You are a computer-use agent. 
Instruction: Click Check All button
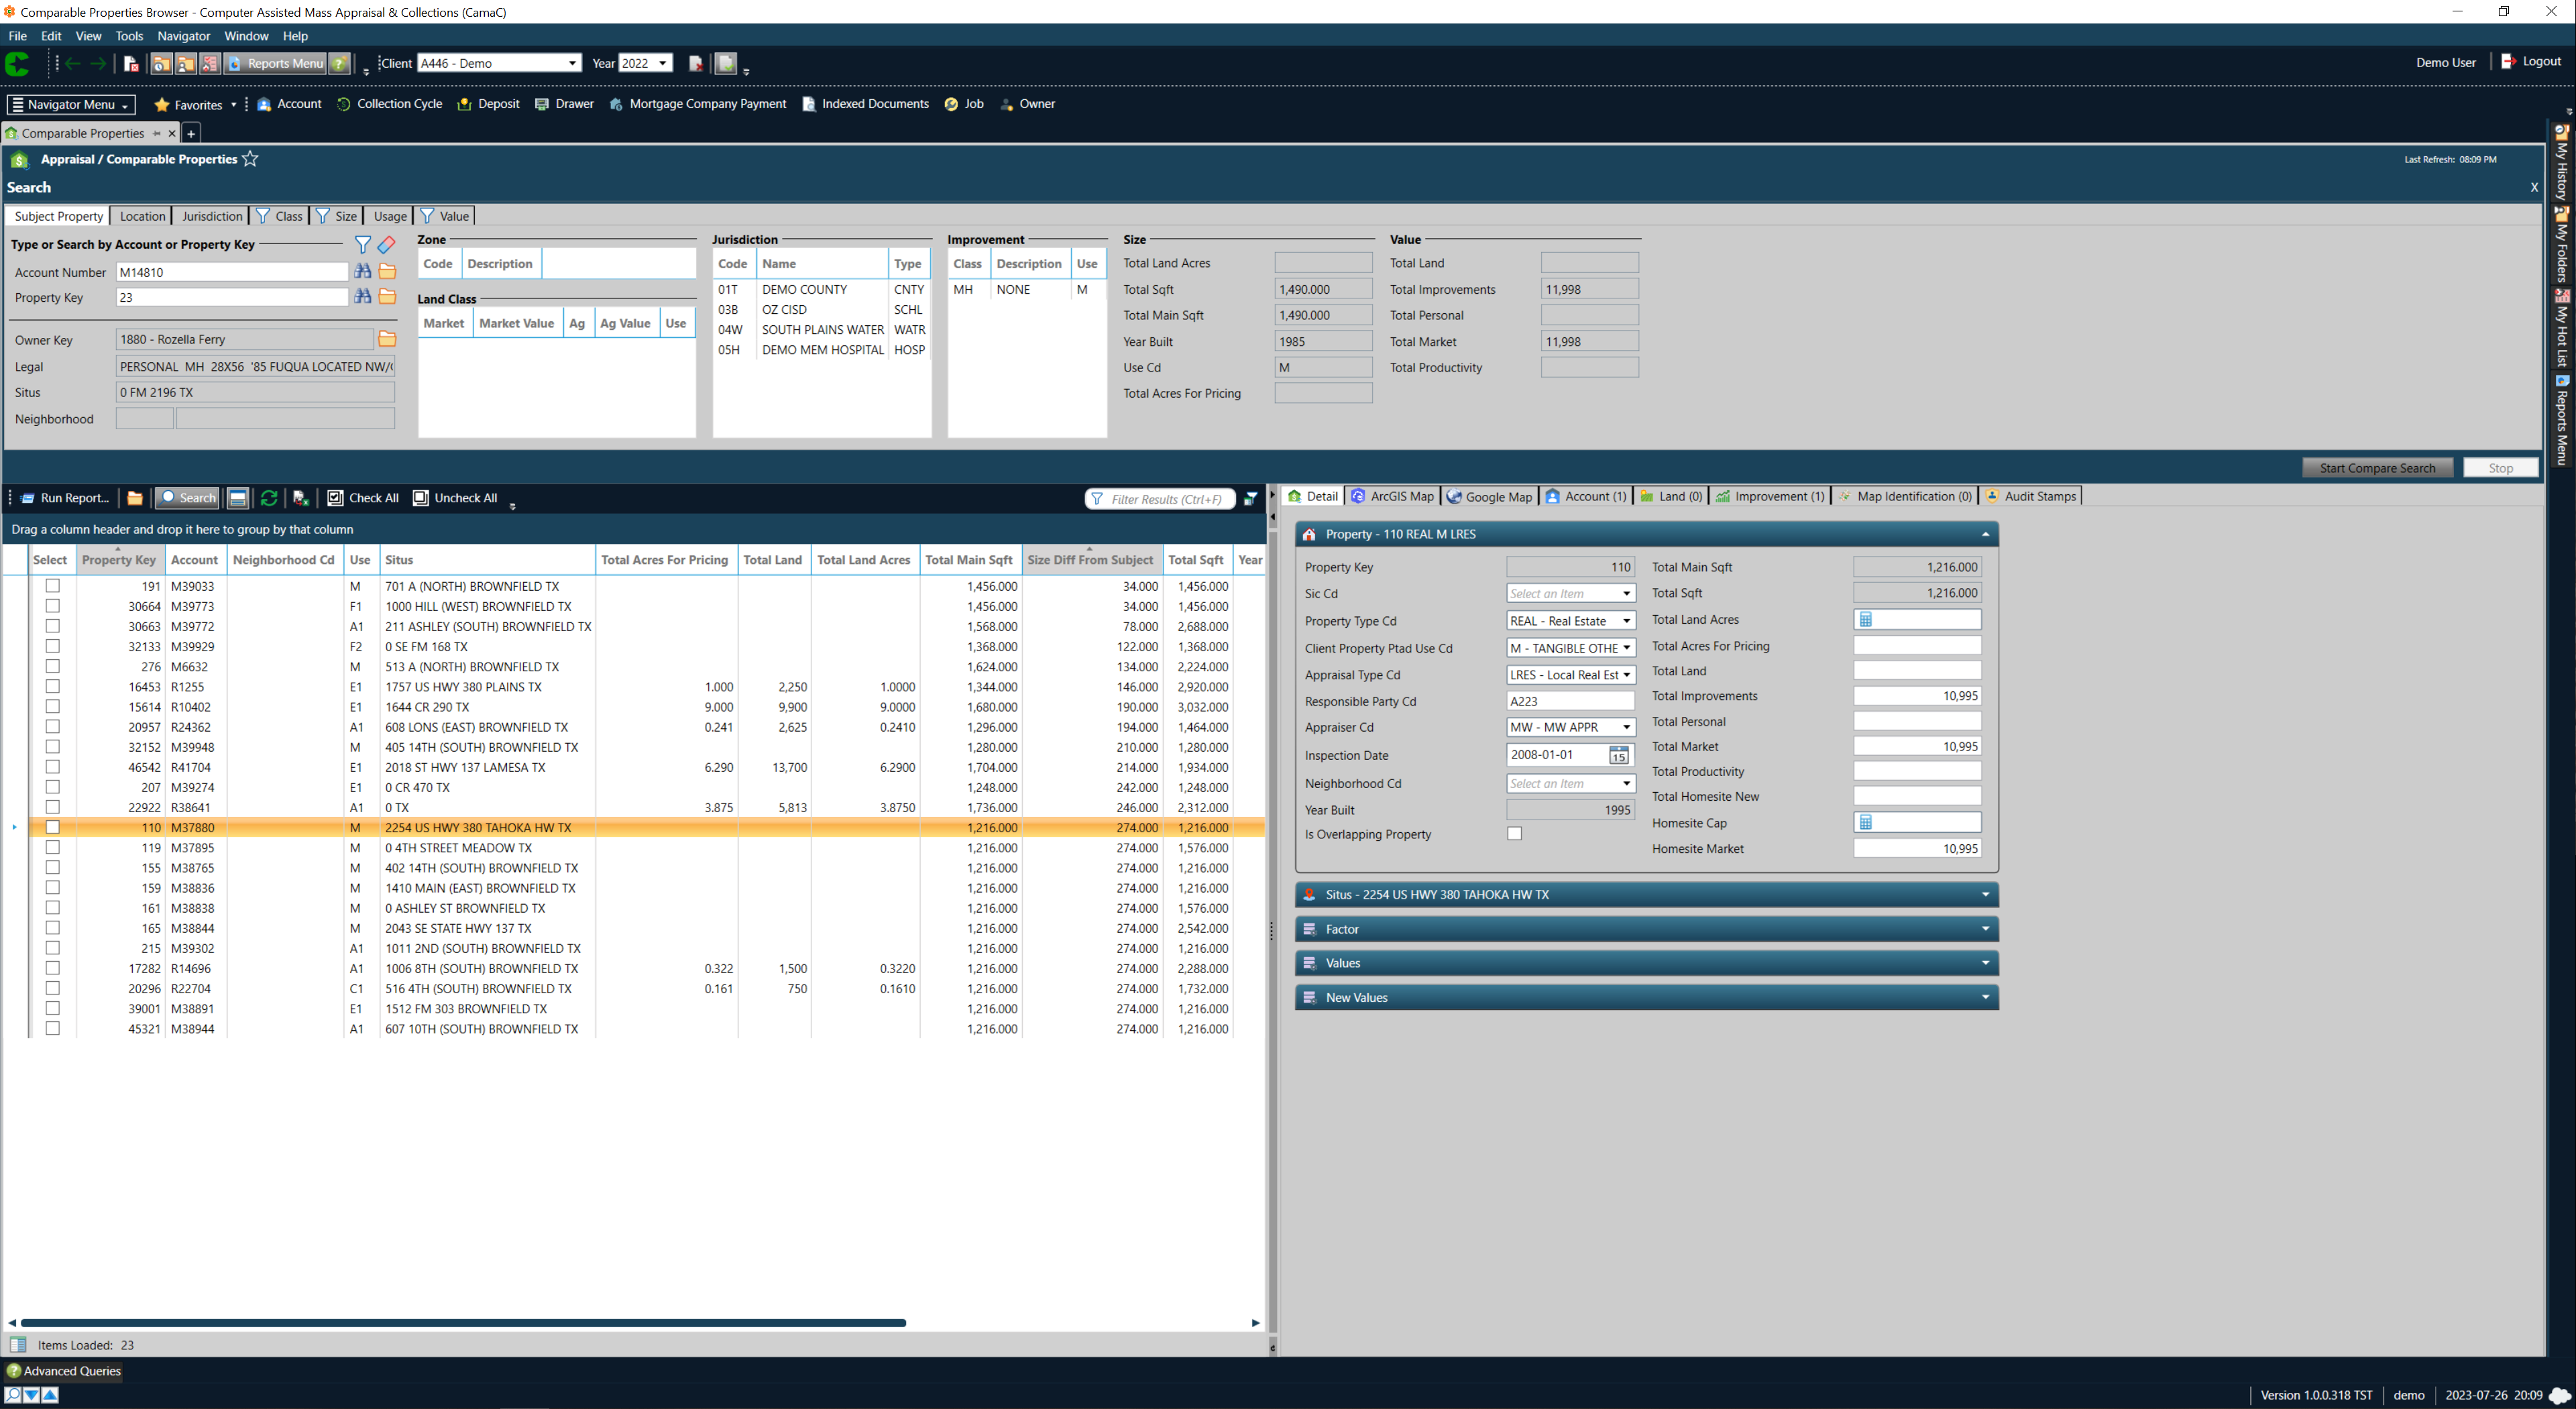coord(363,498)
